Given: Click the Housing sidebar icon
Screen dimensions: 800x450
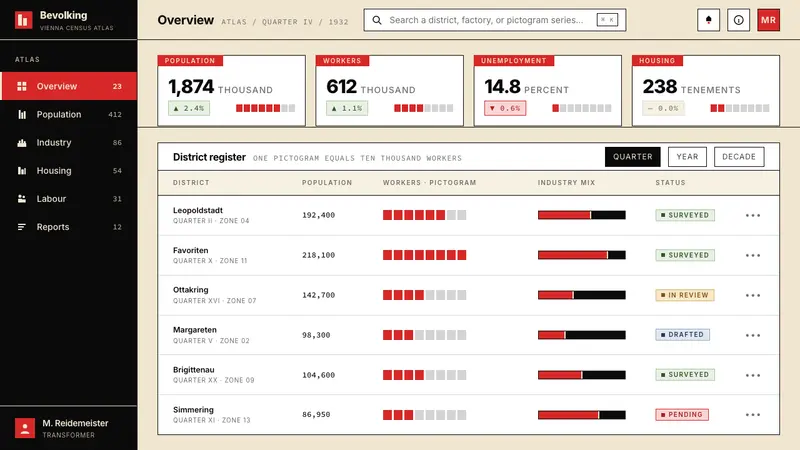Looking at the screenshot, I should tap(21, 170).
